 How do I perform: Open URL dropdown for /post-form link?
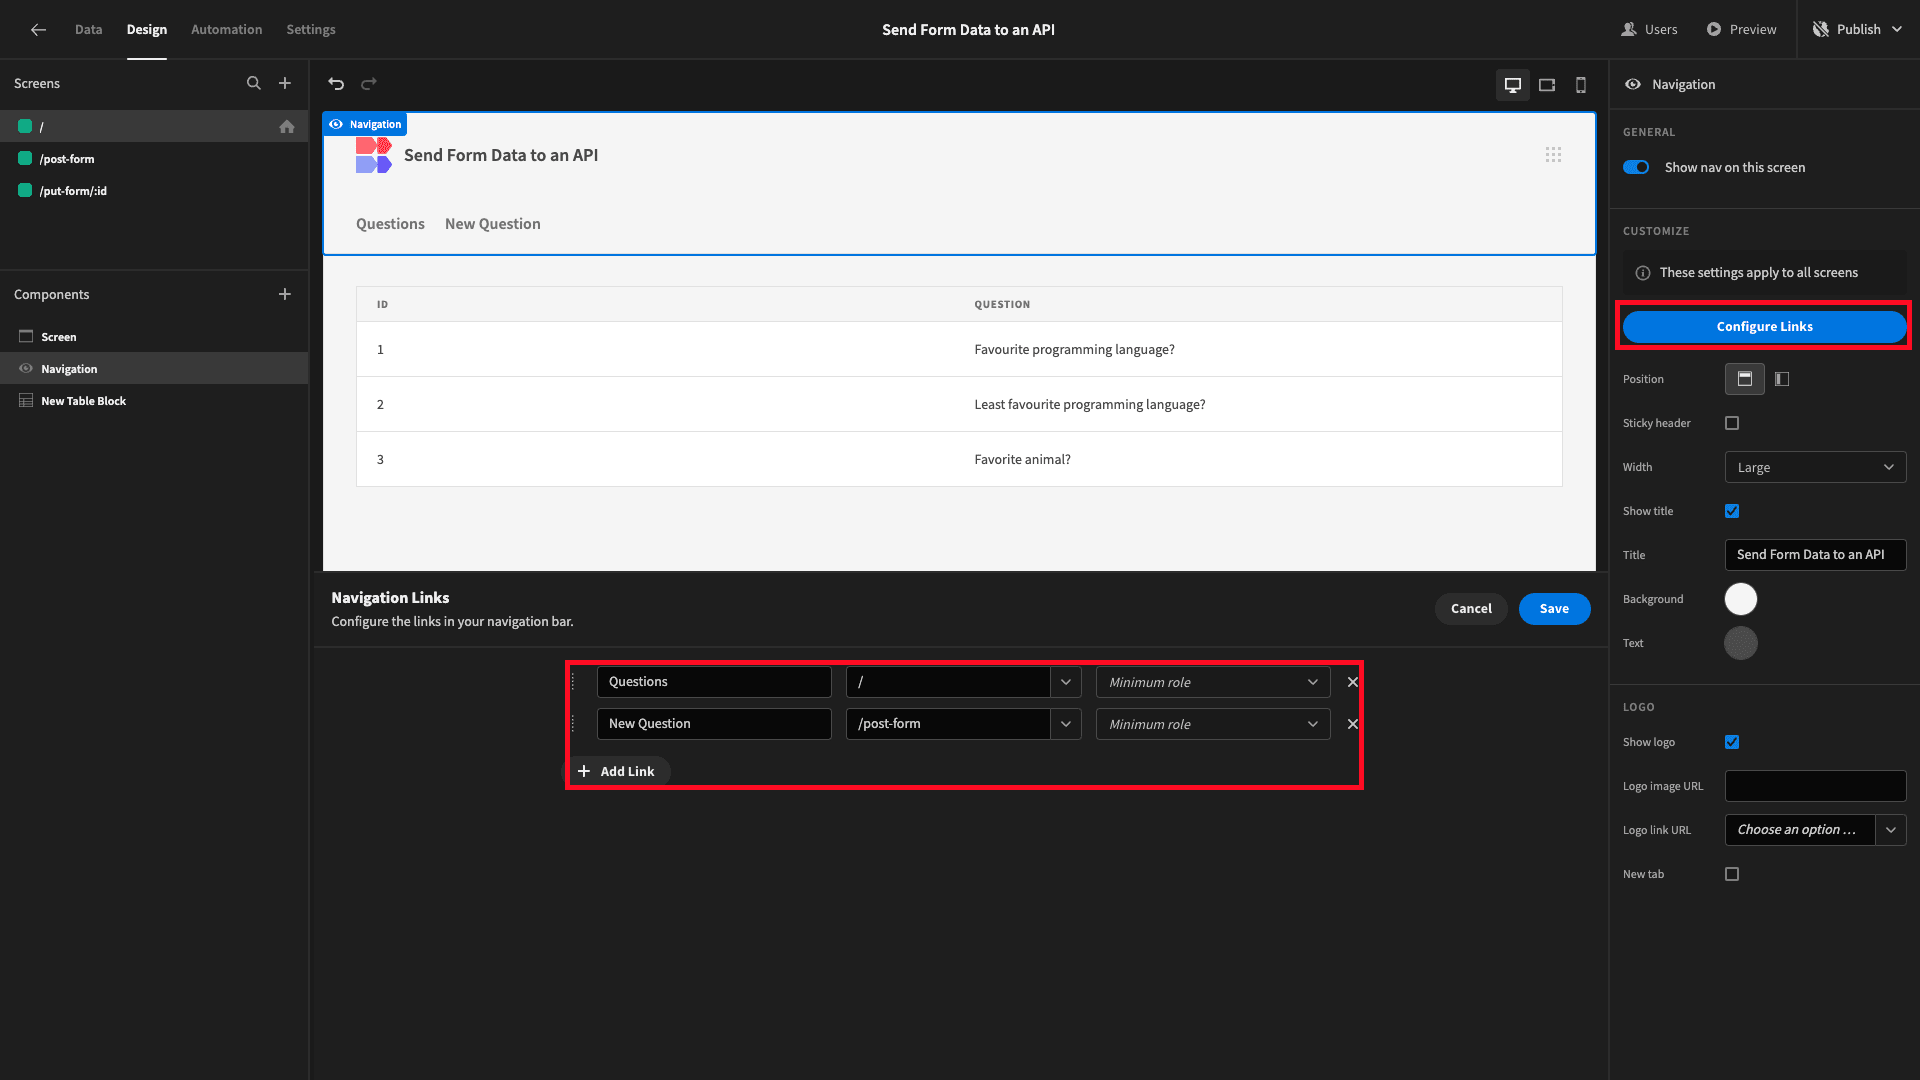coord(1066,724)
